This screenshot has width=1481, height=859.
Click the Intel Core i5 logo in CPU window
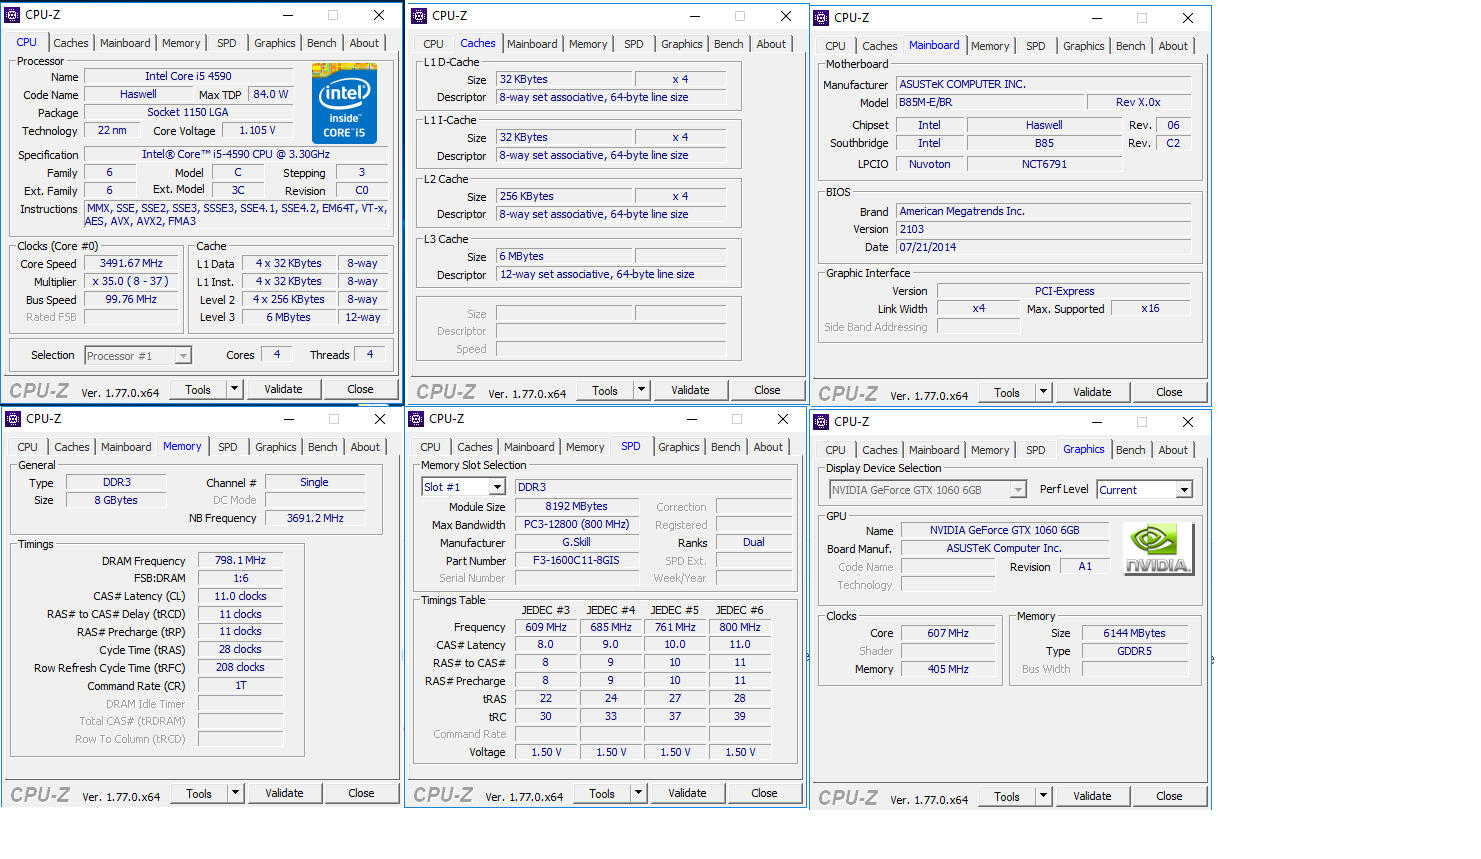(x=344, y=103)
